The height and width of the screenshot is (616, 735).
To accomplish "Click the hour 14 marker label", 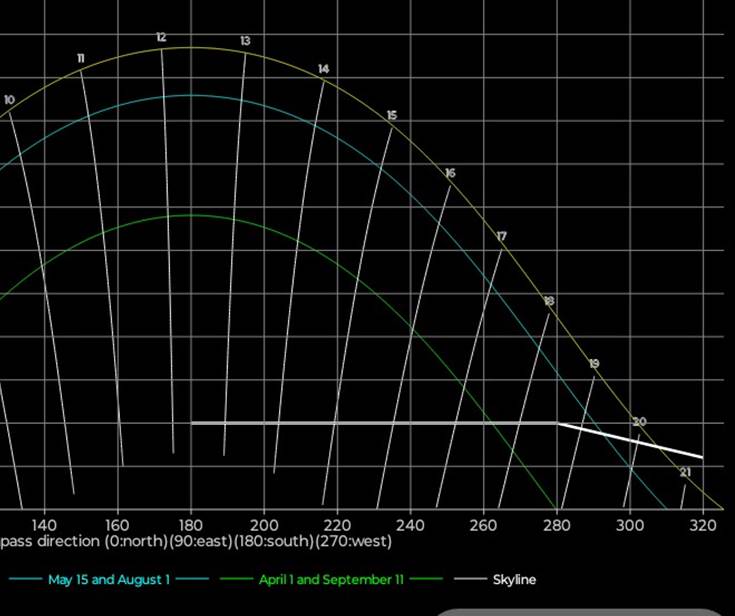I will tap(323, 69).
